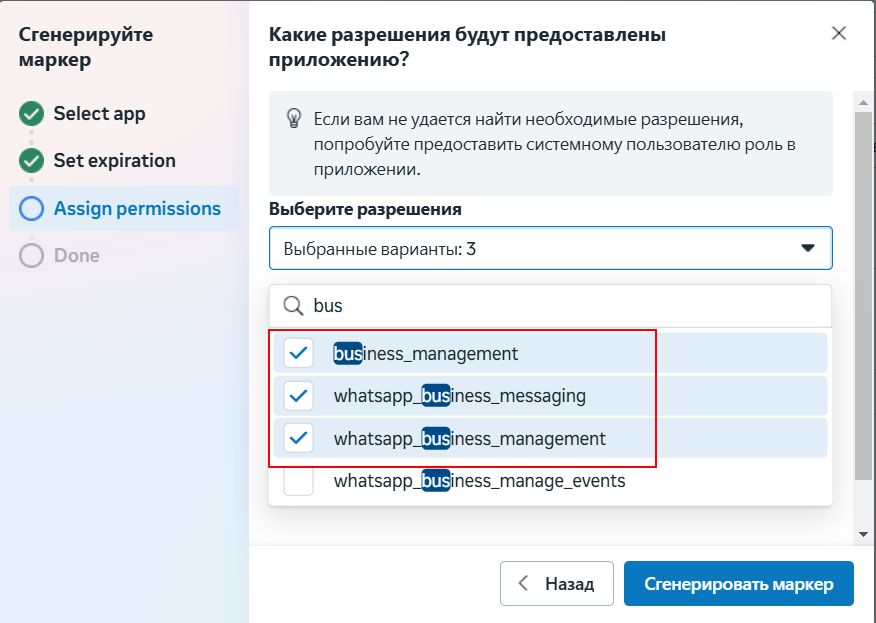The image size is (876, 623).
Task: Click the search magnifier icon
Action: pos(293,306)
